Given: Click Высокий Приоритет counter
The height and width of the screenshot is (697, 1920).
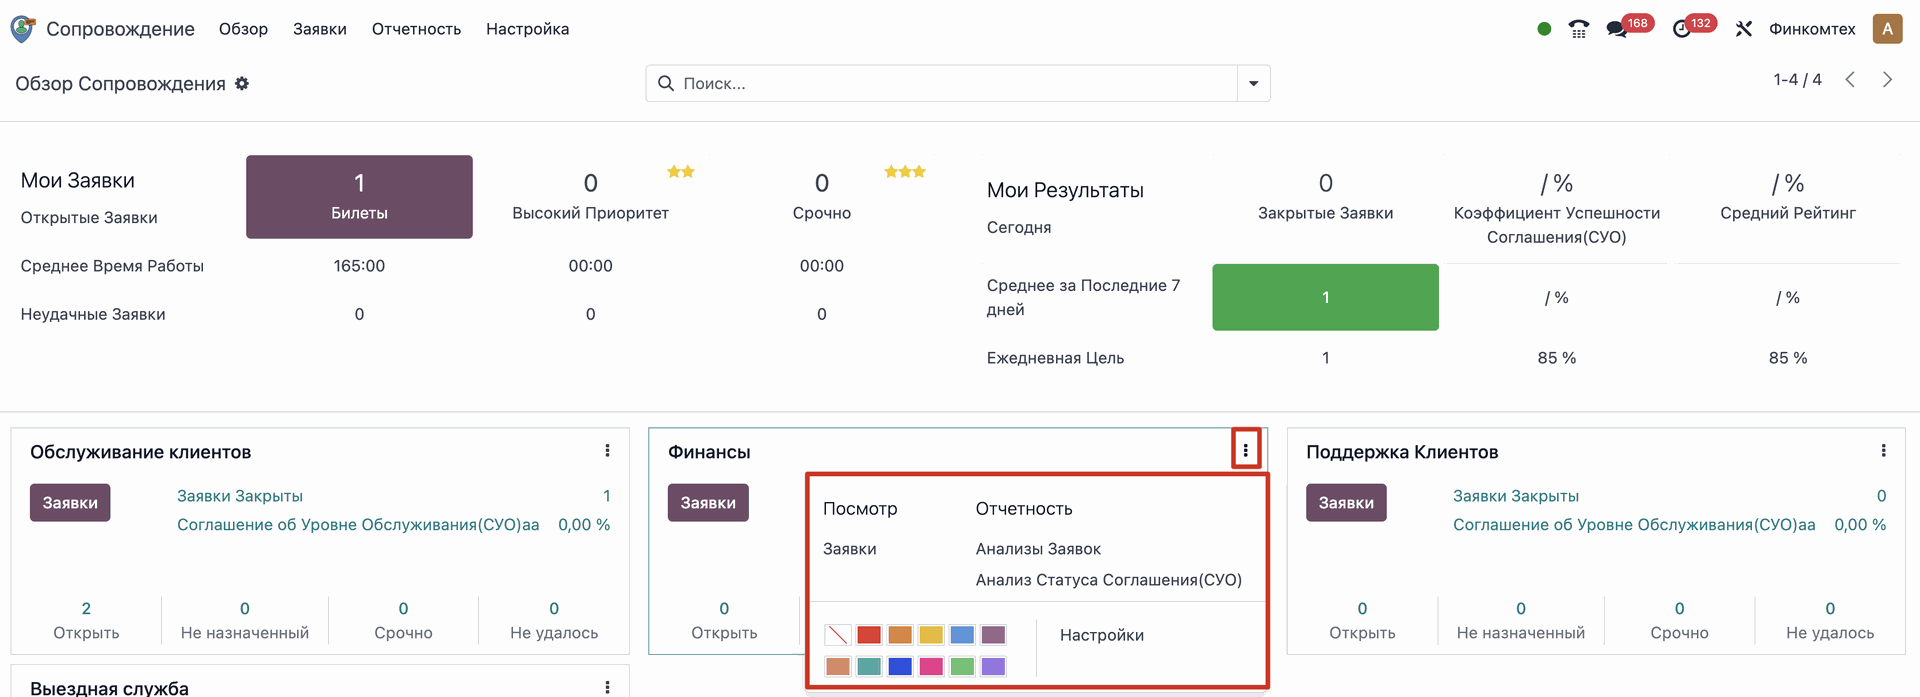Looking at the screenshot, I should pyautogui.click(x=590, y=196).
